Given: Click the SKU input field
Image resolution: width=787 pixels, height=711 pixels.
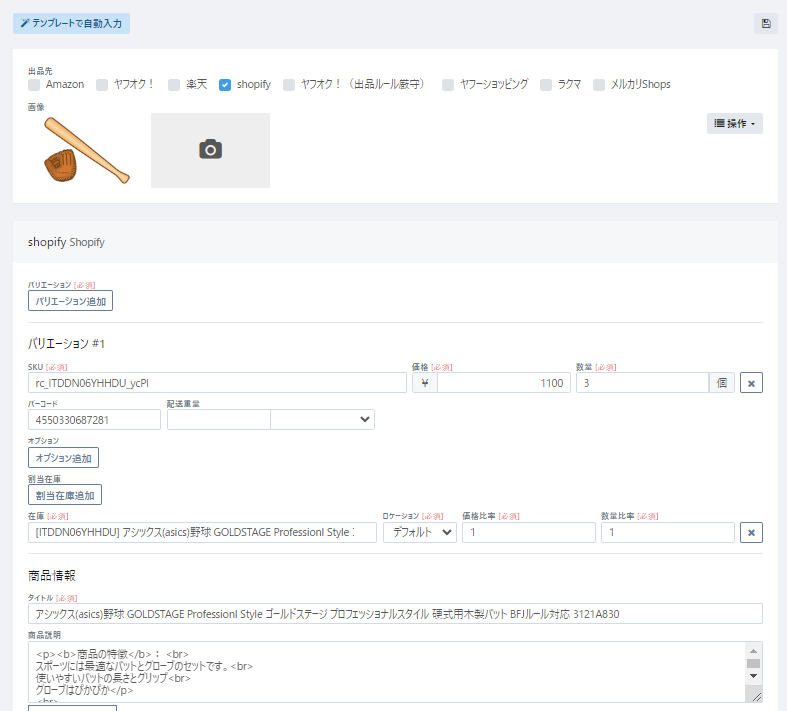Looking at the screenshot, I should click(x=217, y=383).
